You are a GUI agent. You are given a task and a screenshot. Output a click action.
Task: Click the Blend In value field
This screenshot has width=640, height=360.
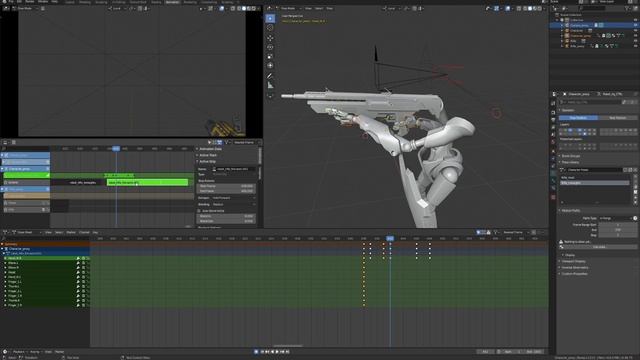click(226, 216)
